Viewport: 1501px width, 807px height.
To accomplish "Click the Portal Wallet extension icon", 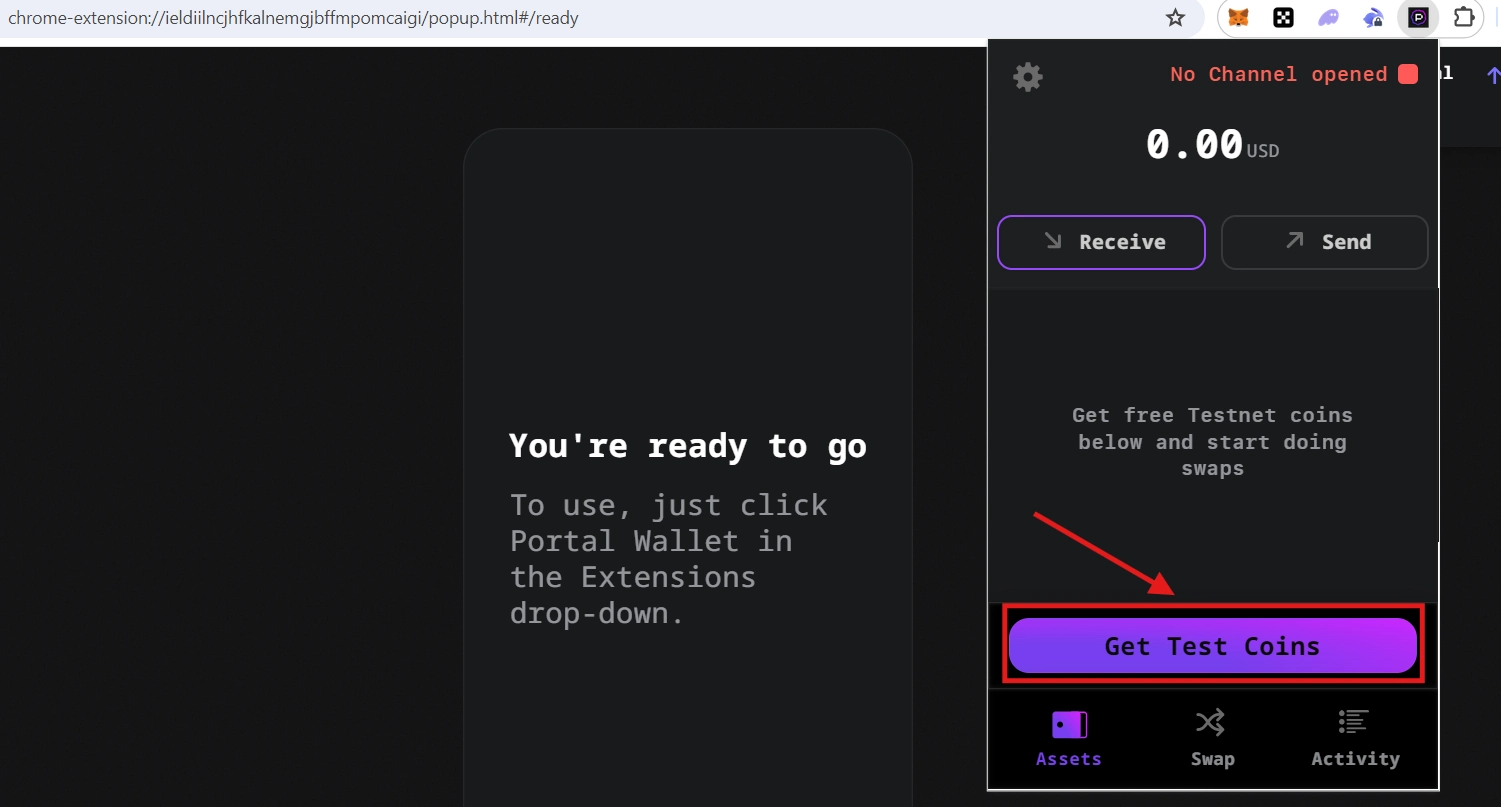I will click(x=1418, y=18).
